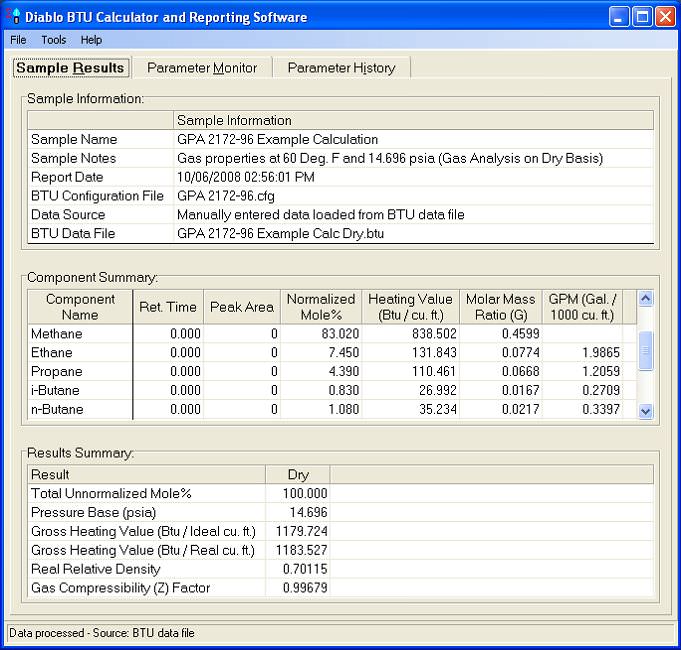Click the Component Name column header

point(80,307)
